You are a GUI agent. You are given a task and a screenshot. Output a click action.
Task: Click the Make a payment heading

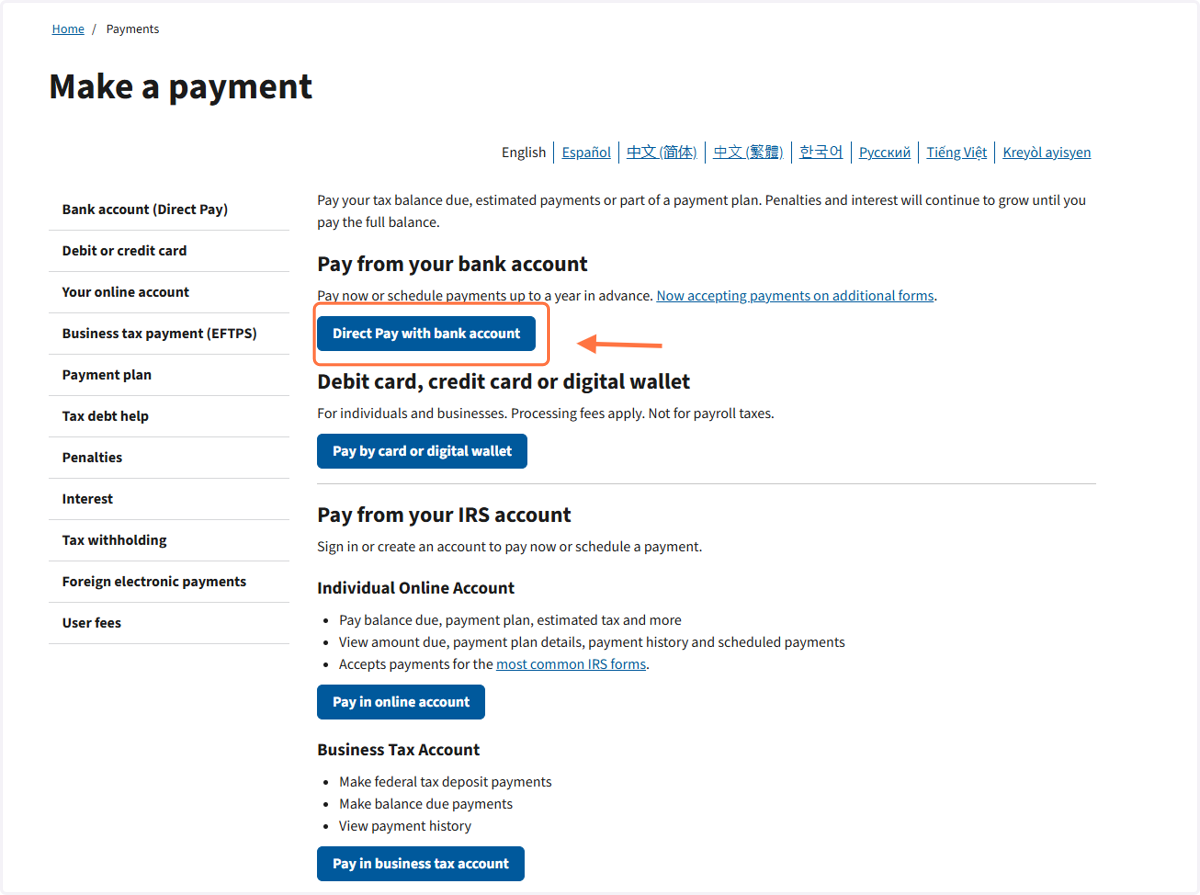click(x=181, y=86)
